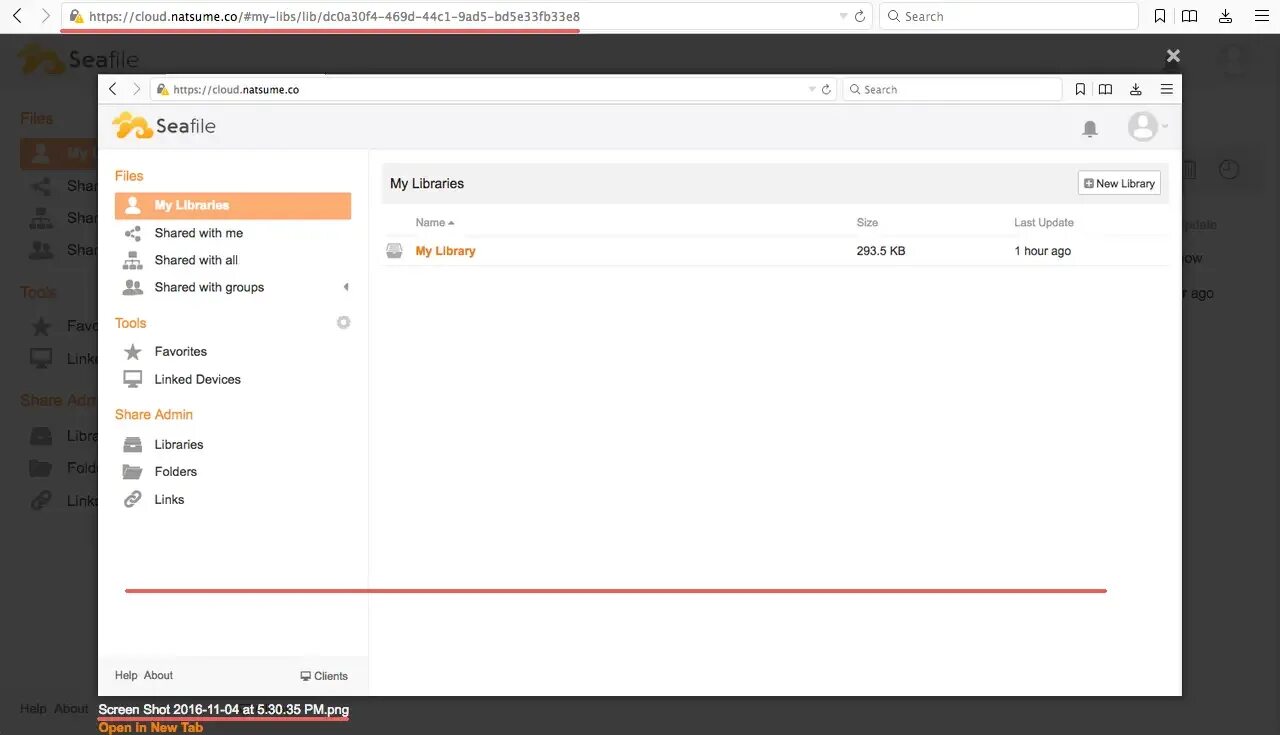Click the Size column header
Screen dimensions: 1280x735
point(867,222)
